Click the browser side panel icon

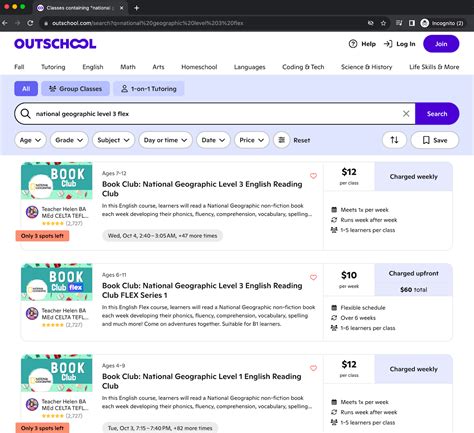[412, 23]
